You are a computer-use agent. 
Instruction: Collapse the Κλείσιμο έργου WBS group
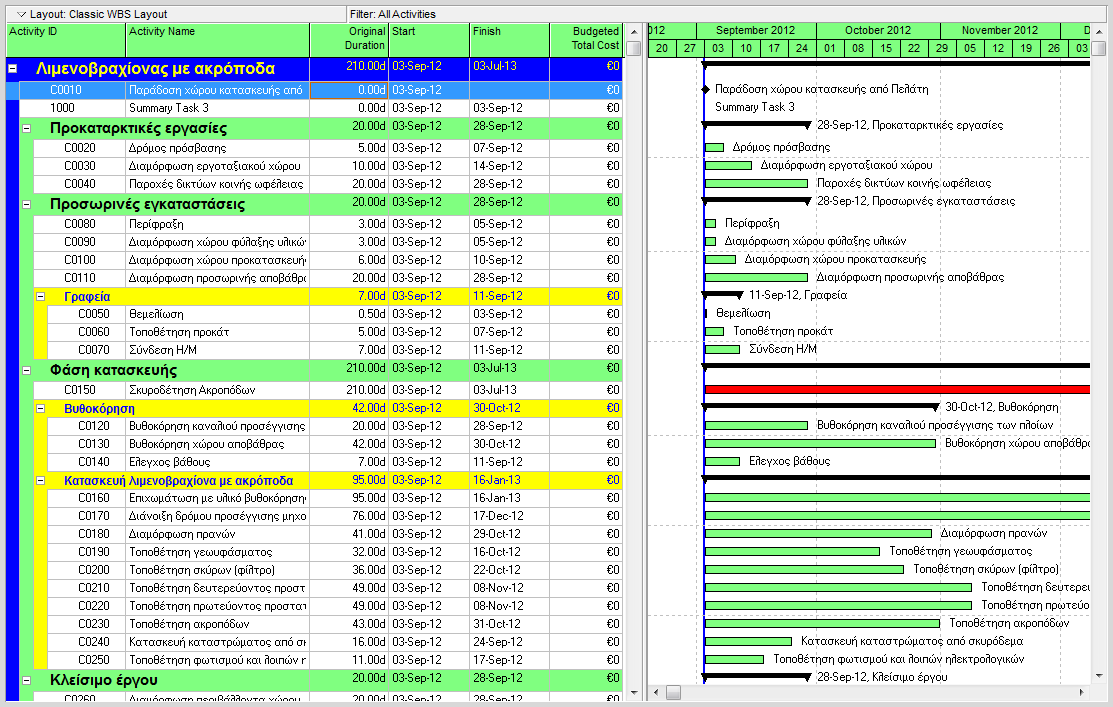pyautogui.click(x=26, y=680)
